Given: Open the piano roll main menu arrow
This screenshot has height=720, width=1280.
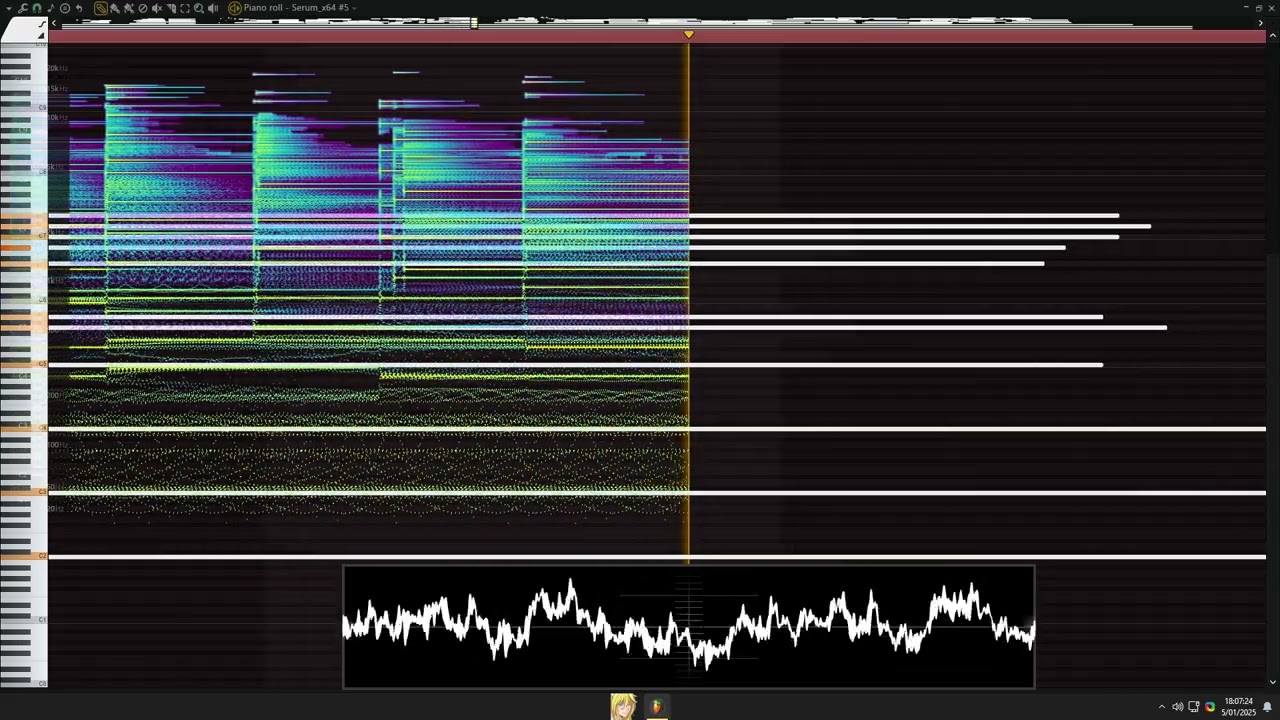Looking at the screenshot, I should click(x=9, y=8).
